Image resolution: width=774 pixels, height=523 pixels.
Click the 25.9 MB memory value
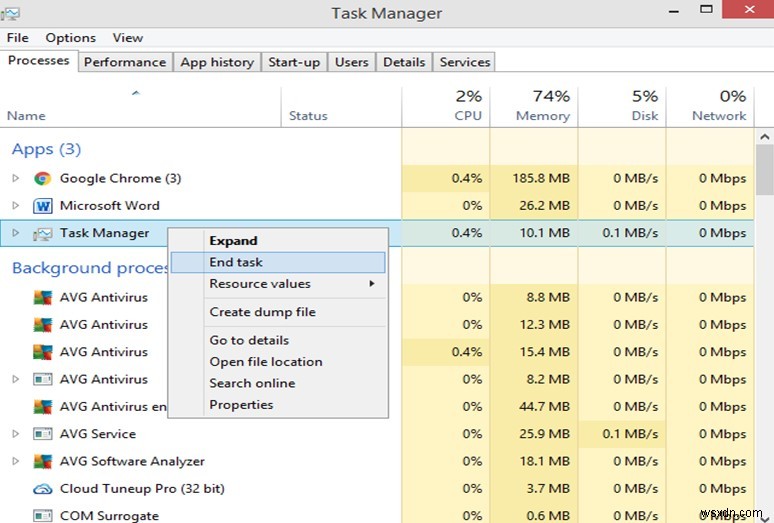pos(544,434)
